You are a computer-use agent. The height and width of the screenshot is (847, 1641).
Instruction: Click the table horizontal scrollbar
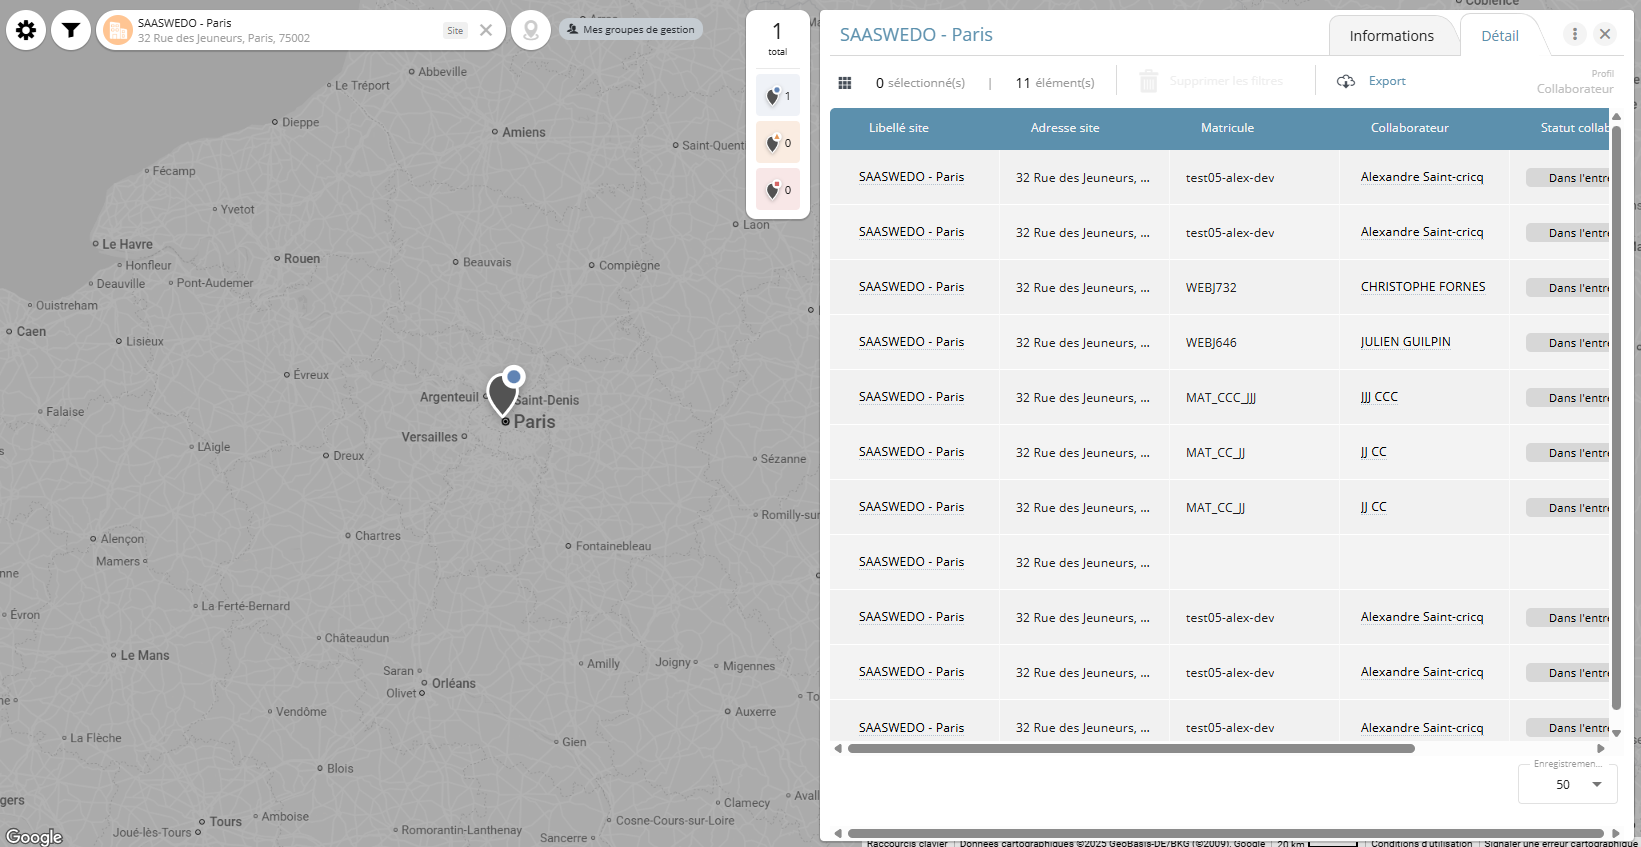pos(1130,748)
